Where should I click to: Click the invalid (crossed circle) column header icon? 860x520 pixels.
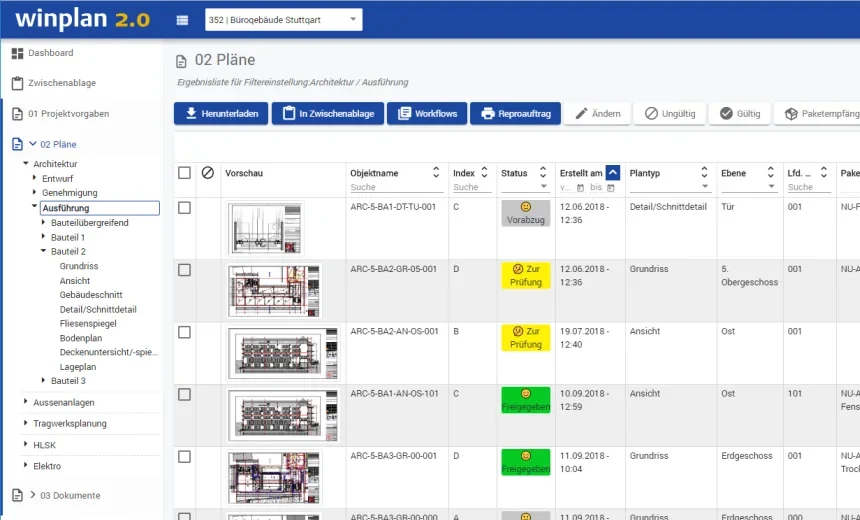pos(207,173)
